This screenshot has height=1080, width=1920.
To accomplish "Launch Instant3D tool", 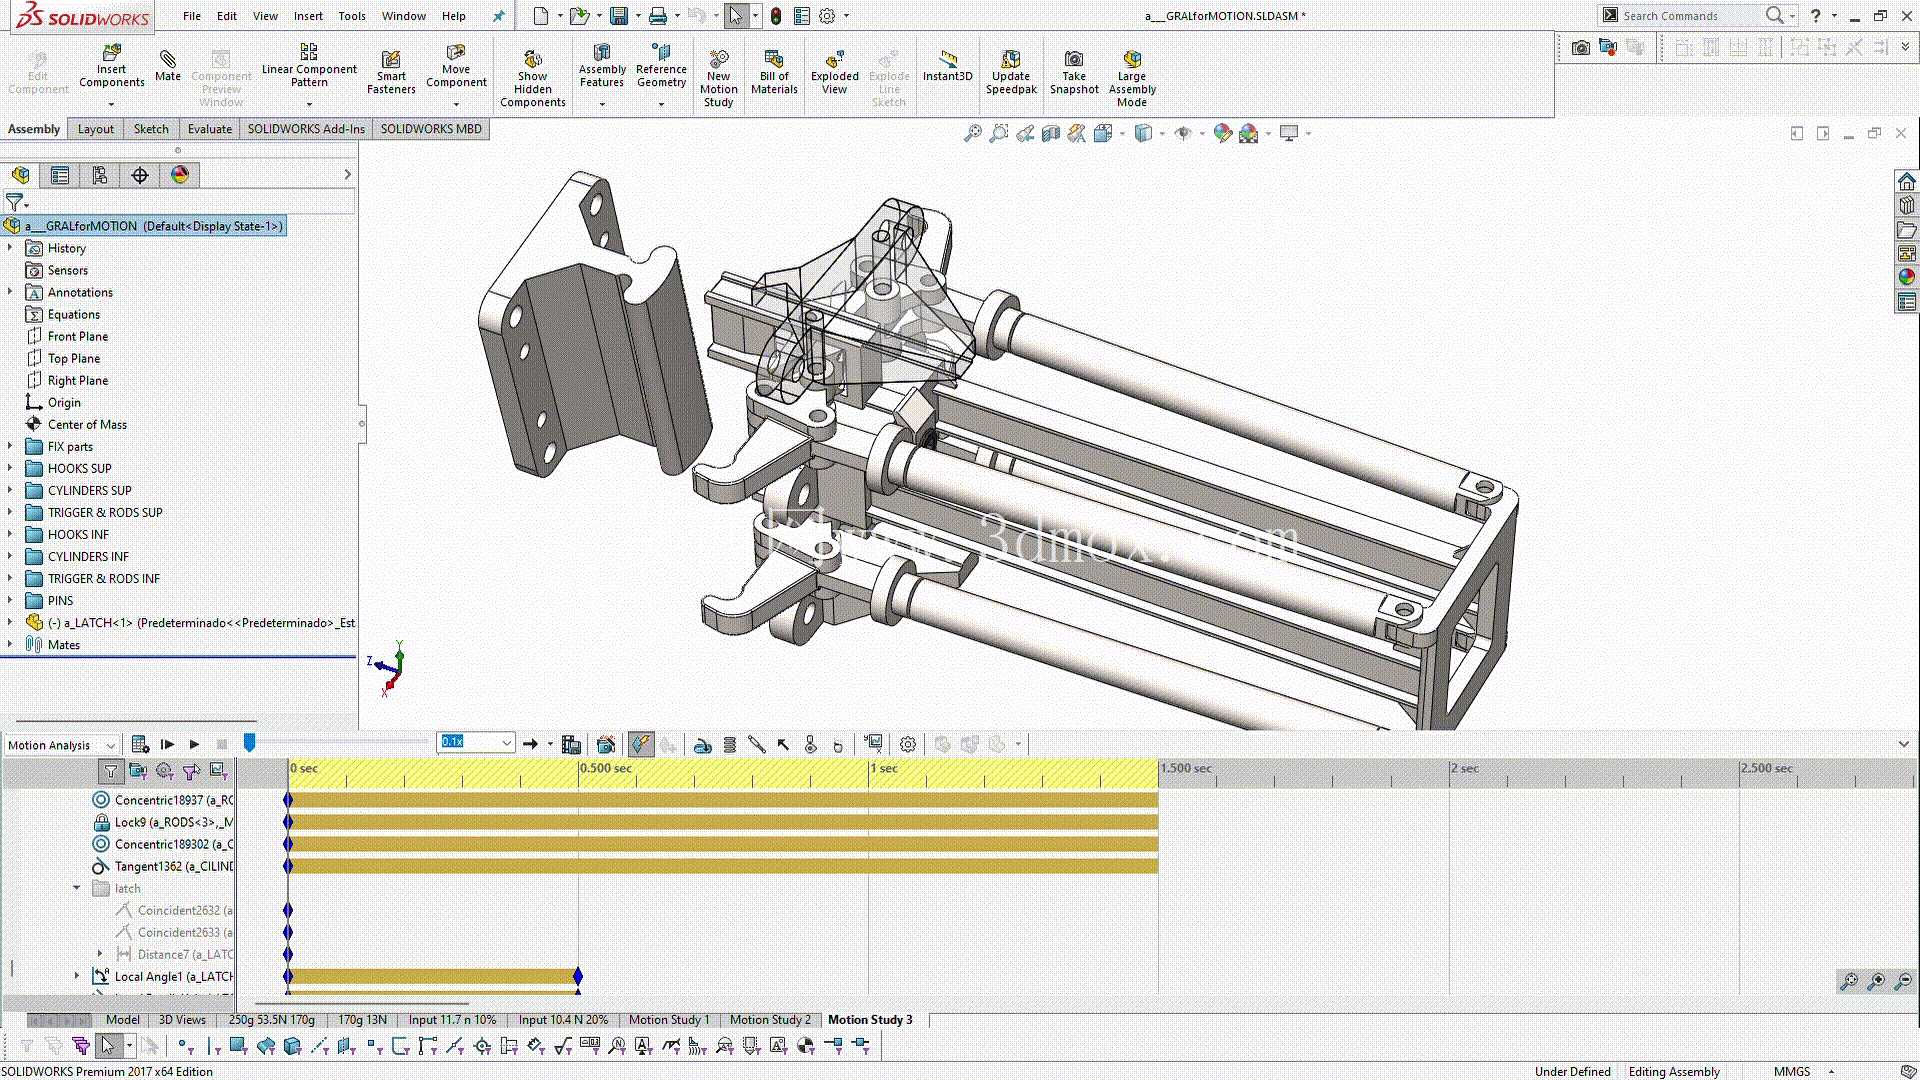I will pyautogui.click(x=947, y=66).
